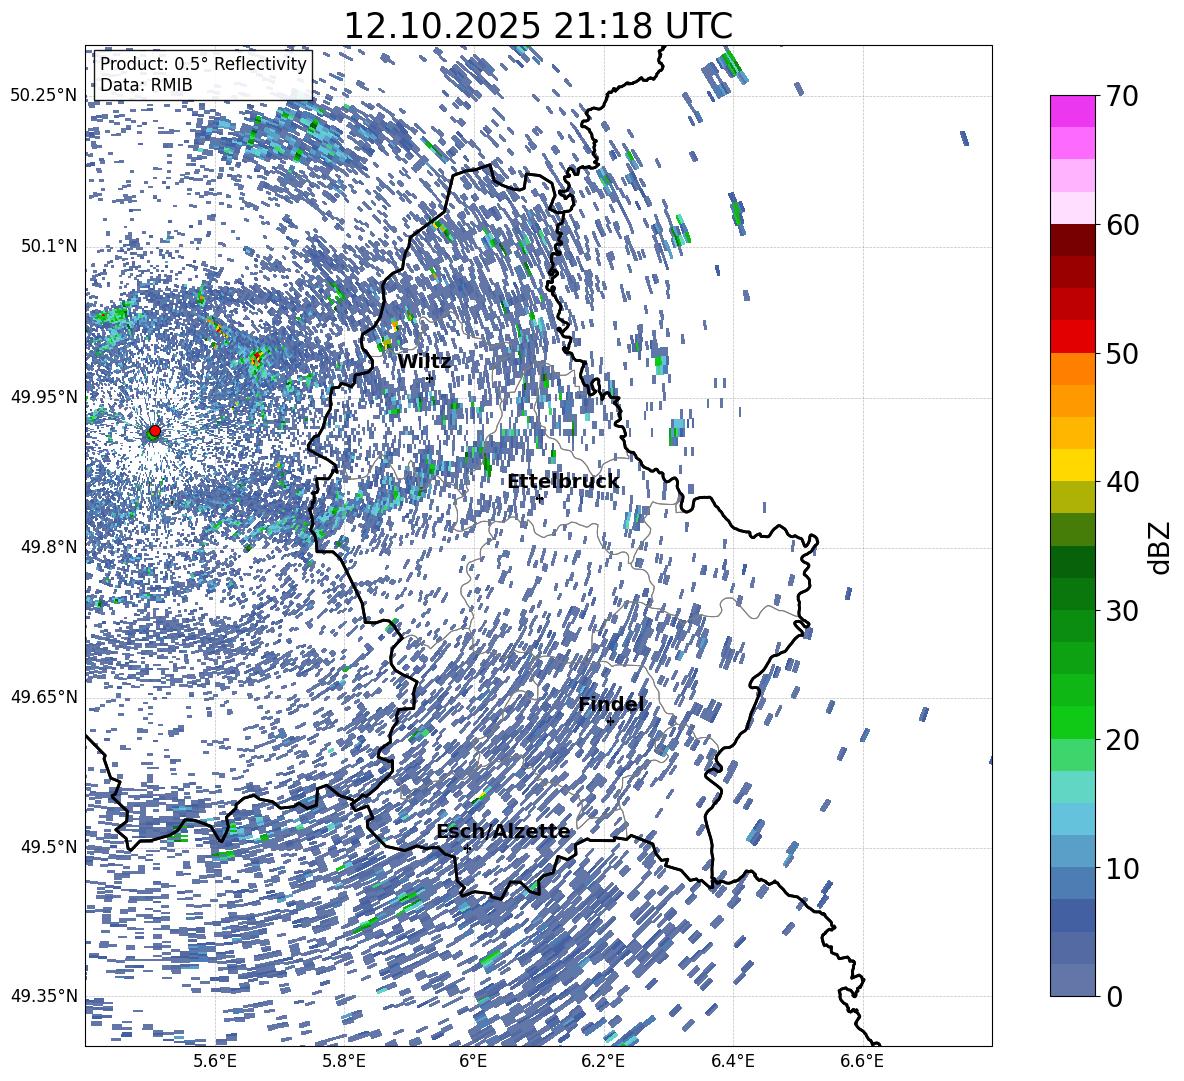Pick the yellow swatch just above 40
1184x1081 pixels.
1073,465
